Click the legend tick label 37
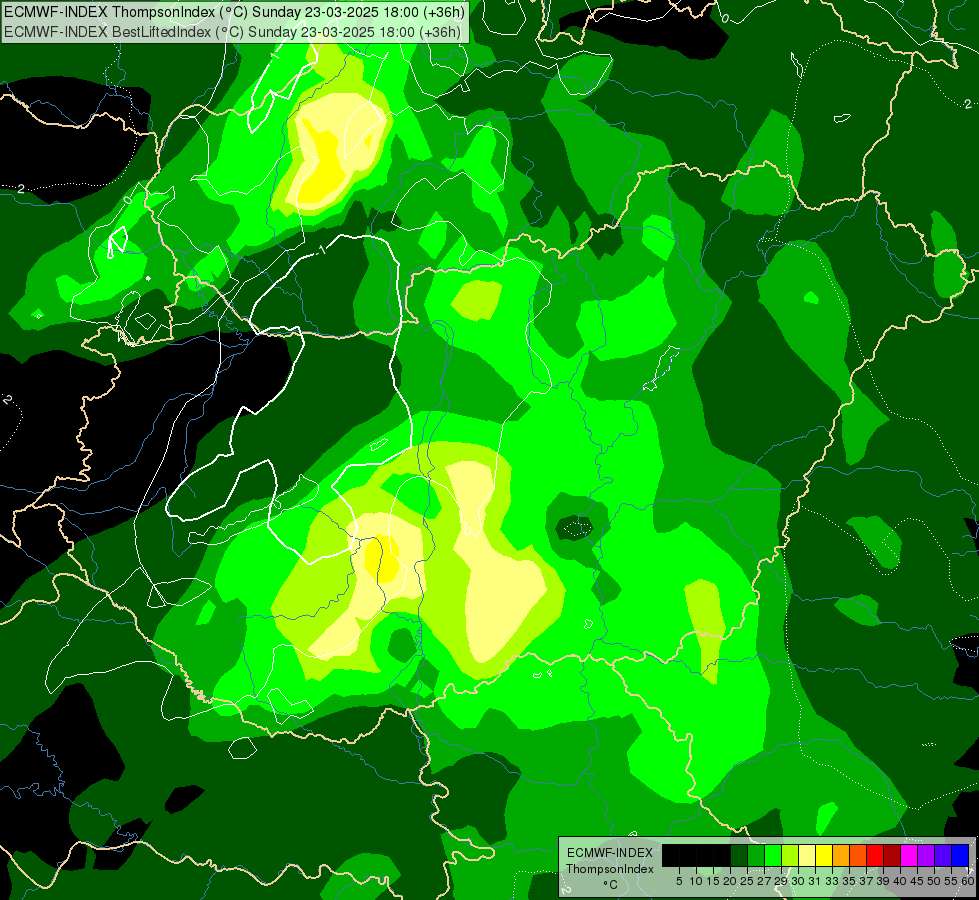The width and height of the screenshot is (979, 900). (x=866, y=881)
